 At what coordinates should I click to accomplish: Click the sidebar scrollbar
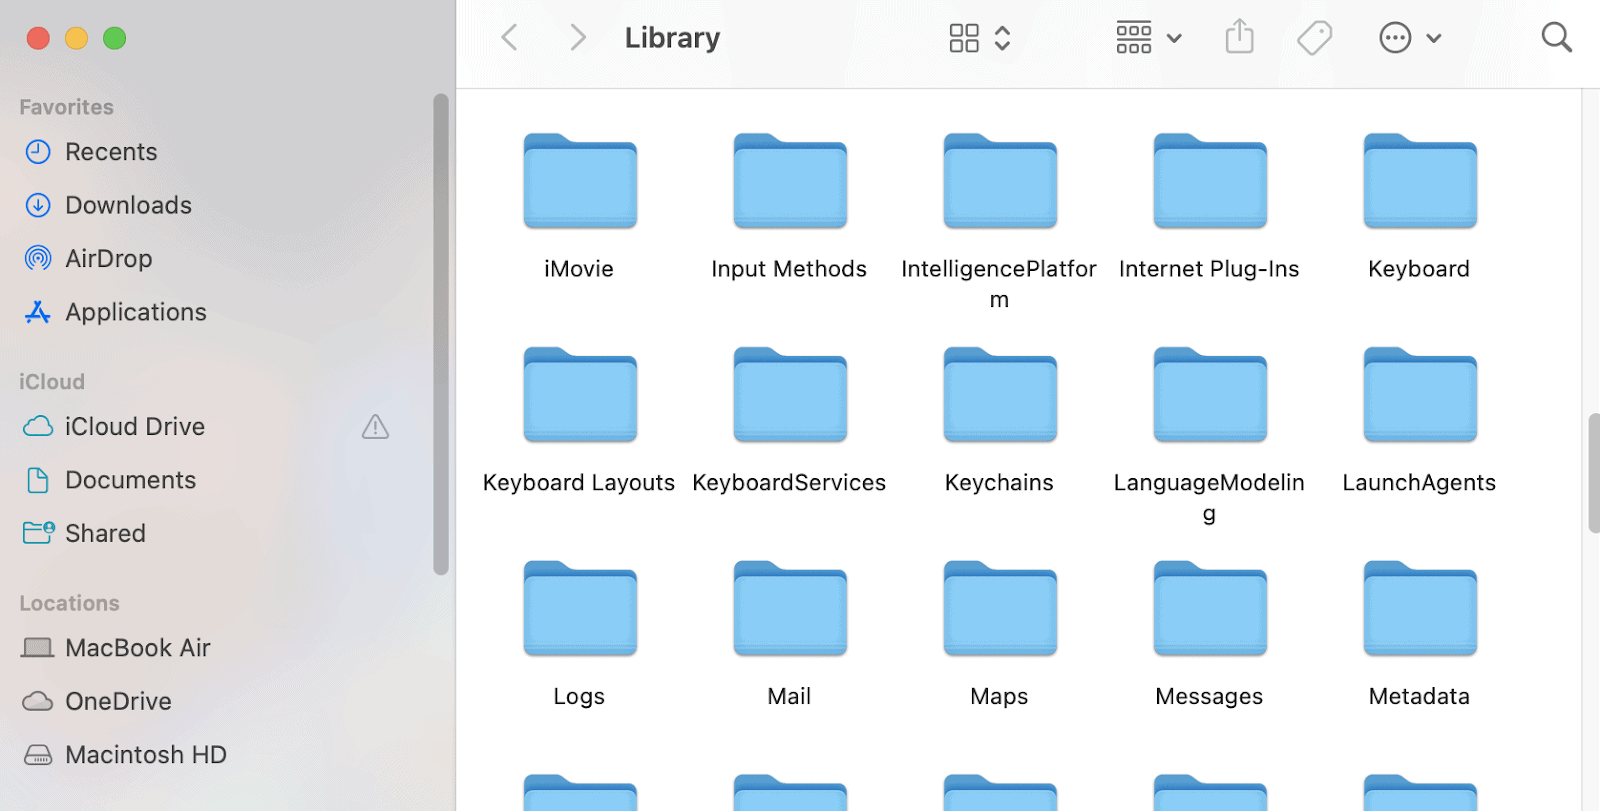click(x=441, y=335)
